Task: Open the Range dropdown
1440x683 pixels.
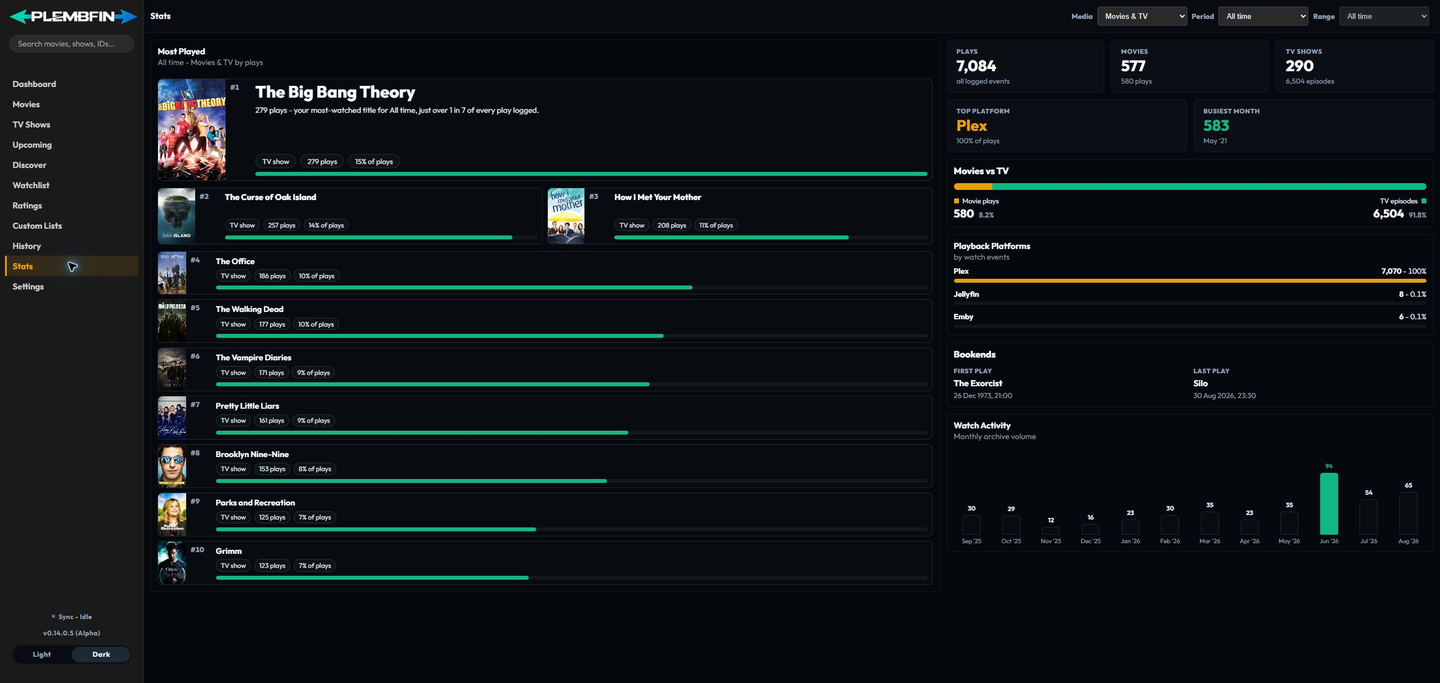Action: (1384, 16)
